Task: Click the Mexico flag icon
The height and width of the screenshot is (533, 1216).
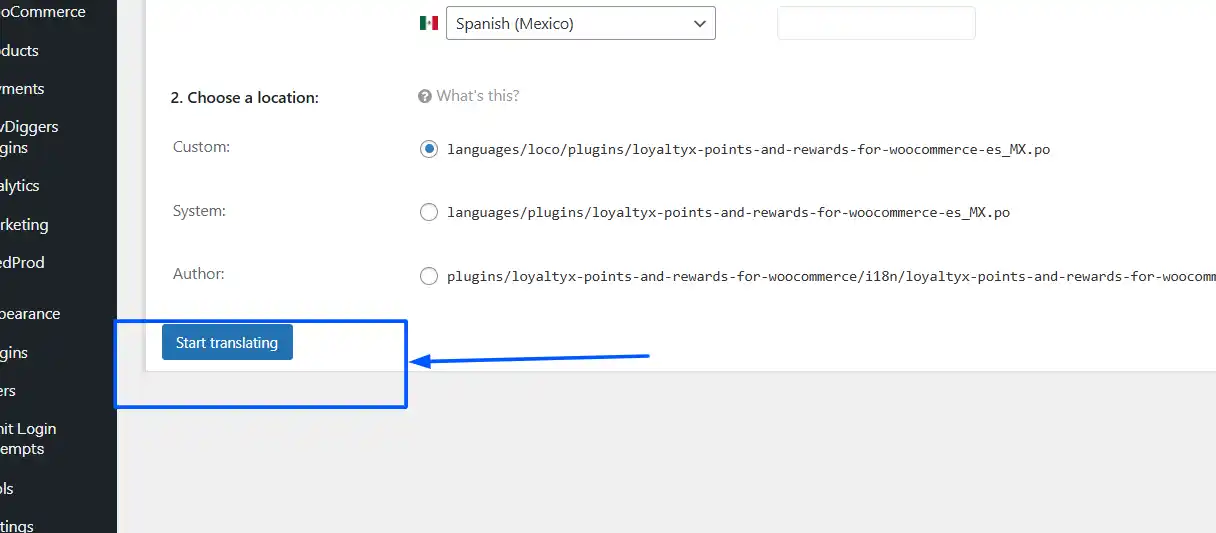Action: (x=429, y=23)
